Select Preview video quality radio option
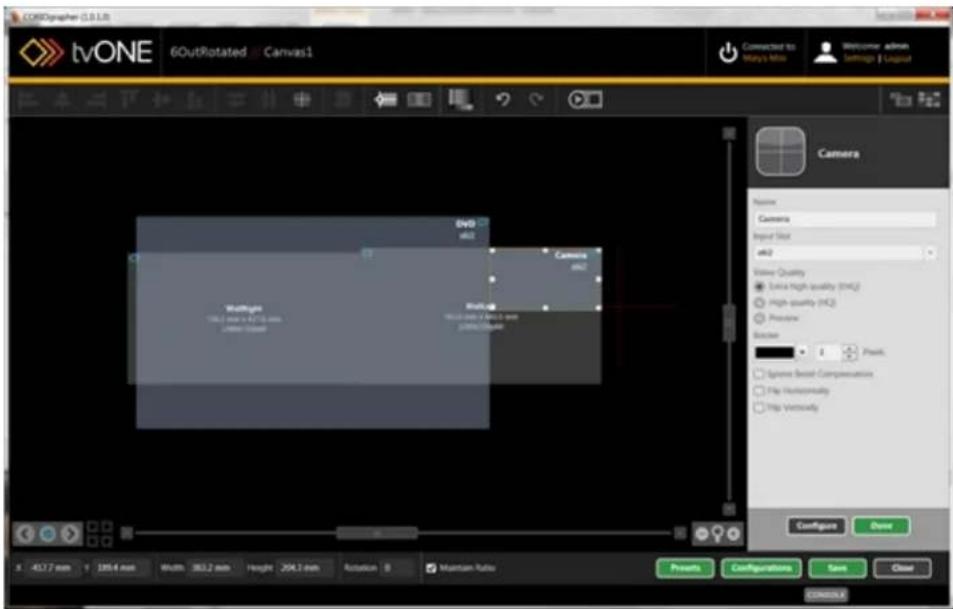 (759, 318)
